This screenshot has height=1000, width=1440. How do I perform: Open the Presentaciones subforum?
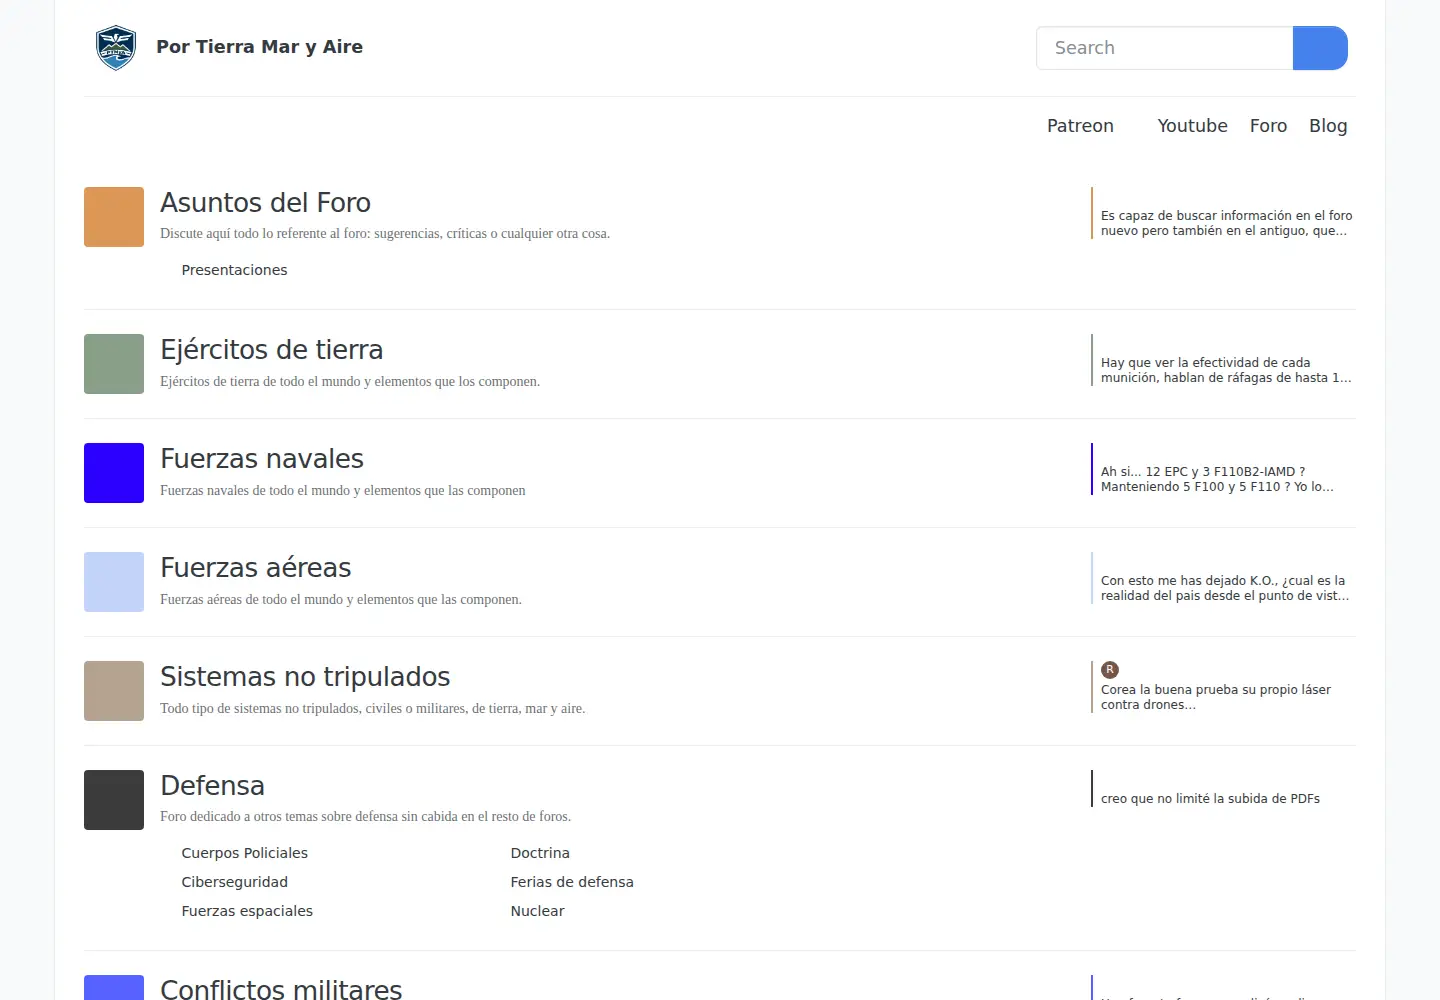tap(234, 270)
